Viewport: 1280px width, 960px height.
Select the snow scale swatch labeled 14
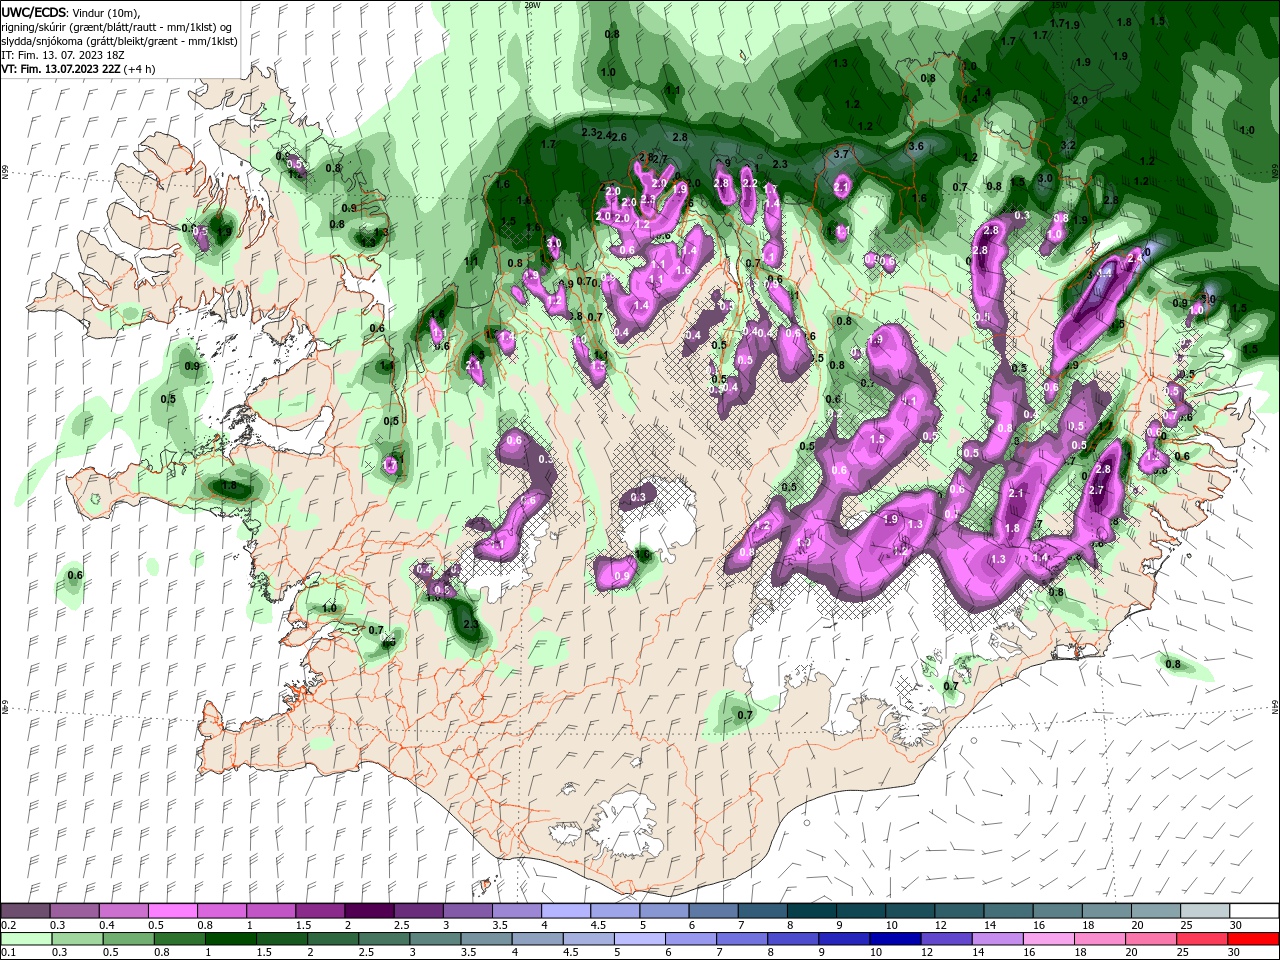click(x=1008, y=911)
